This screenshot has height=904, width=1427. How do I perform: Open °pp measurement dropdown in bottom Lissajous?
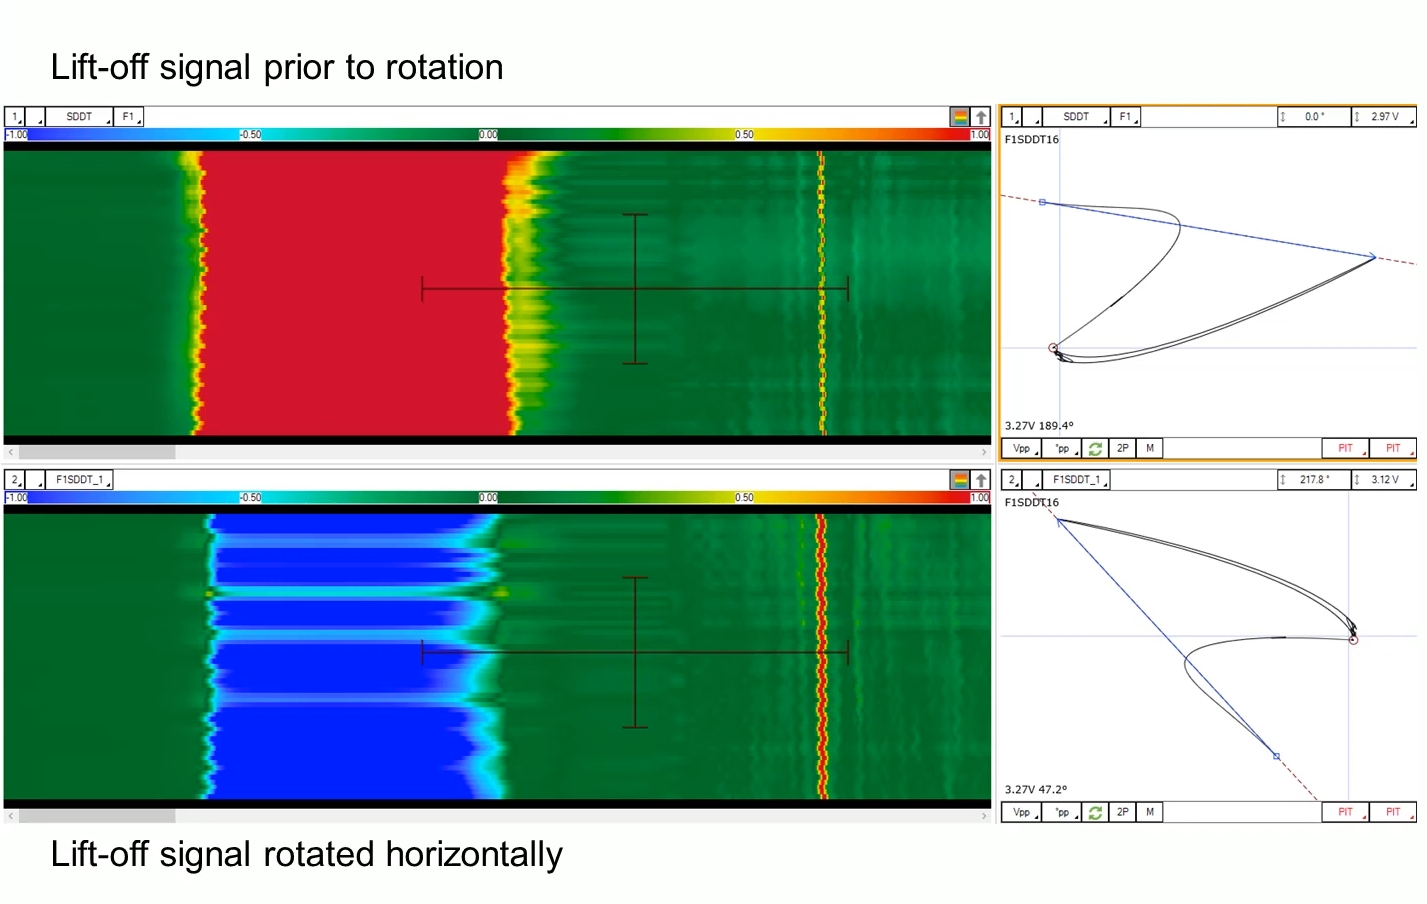[x=1063, y=812]
